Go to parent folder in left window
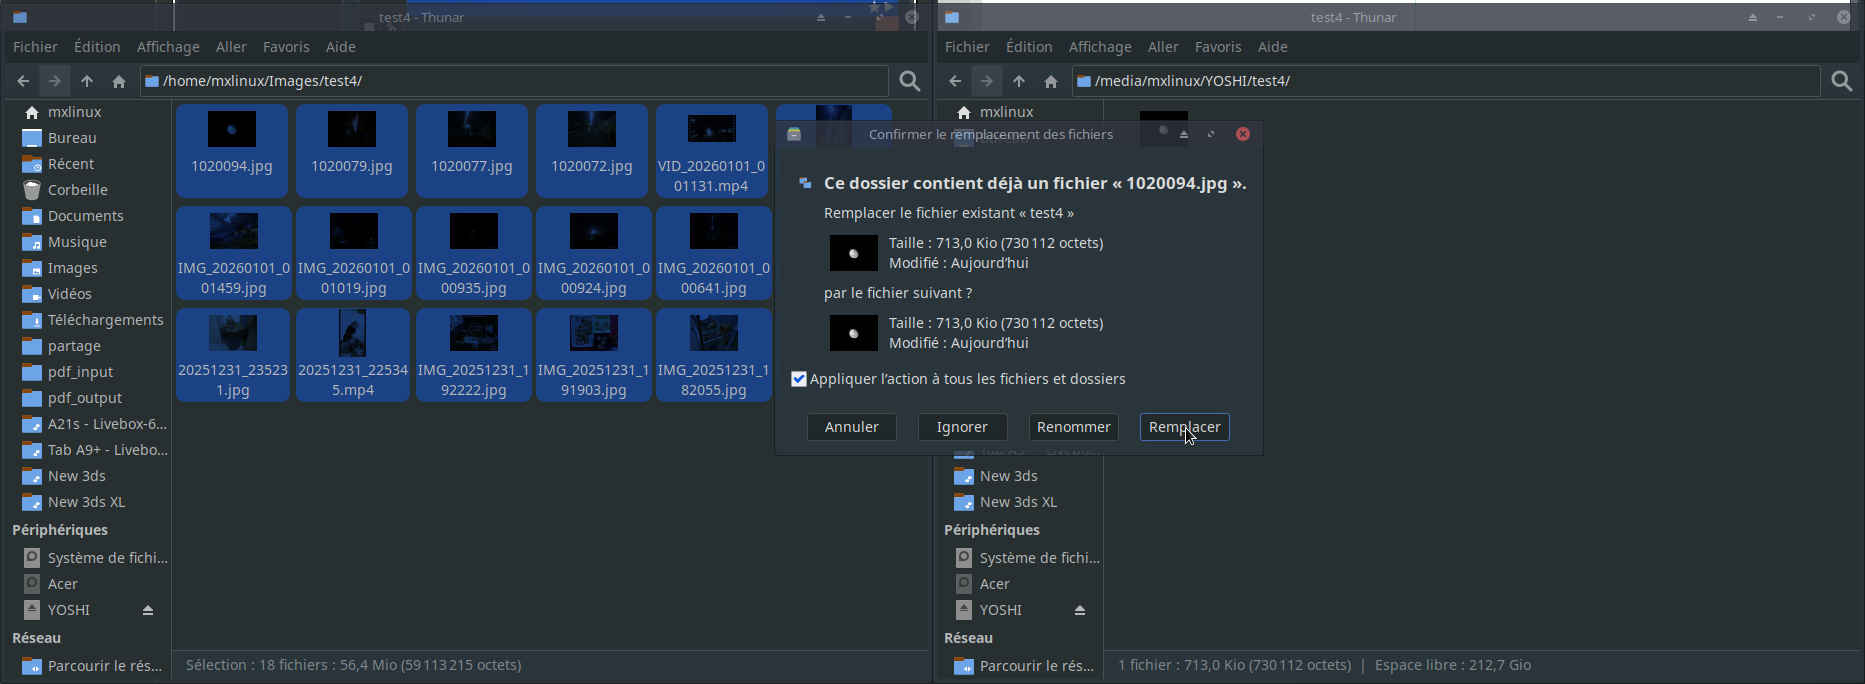 pos(87,81)
